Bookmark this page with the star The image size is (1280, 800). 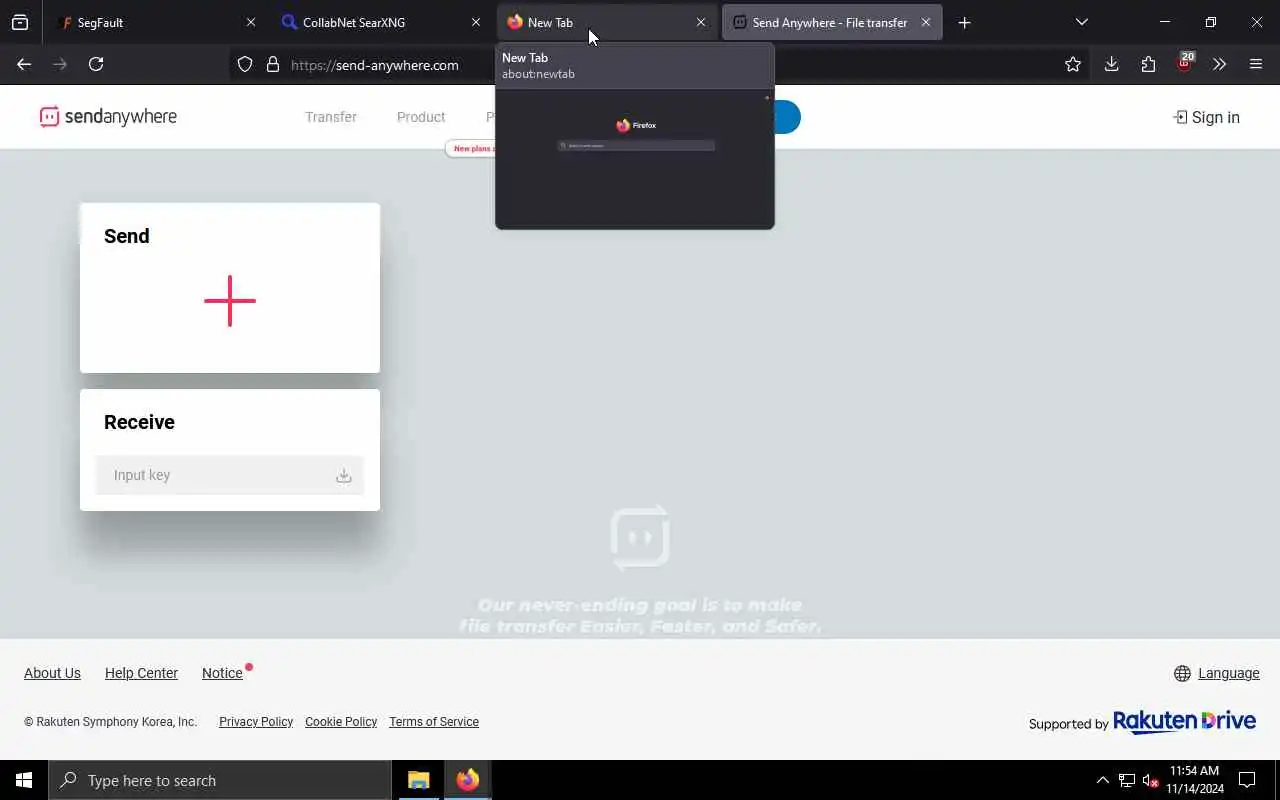point(1073,64)
